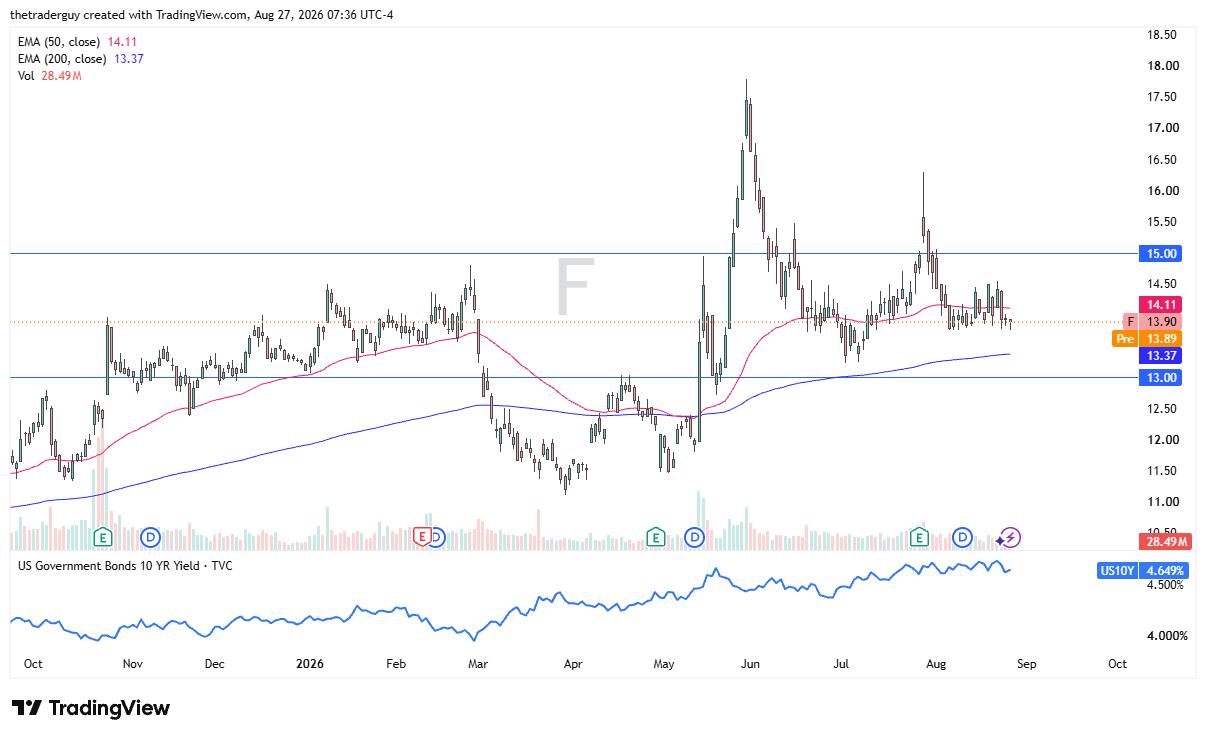Viewport: 1206px width, 738px height.
Task: Click the 11.00 price axis label
Action: [x=1161, y=502]
